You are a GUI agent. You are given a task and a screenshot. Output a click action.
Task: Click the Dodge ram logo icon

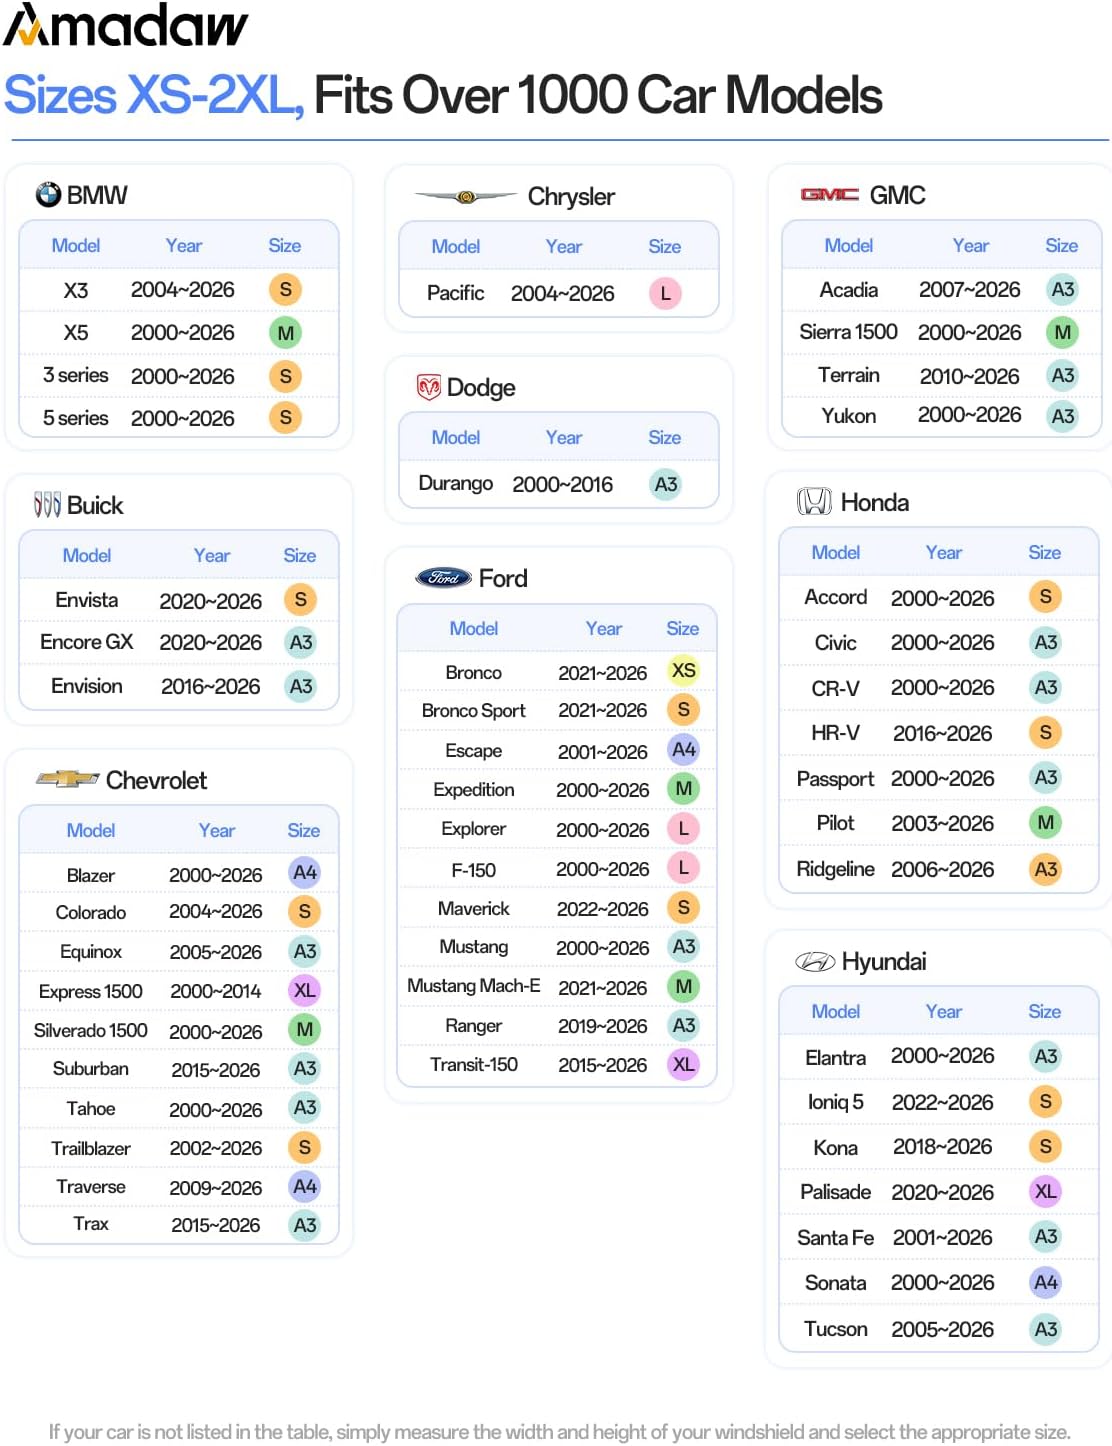[429, 387]
